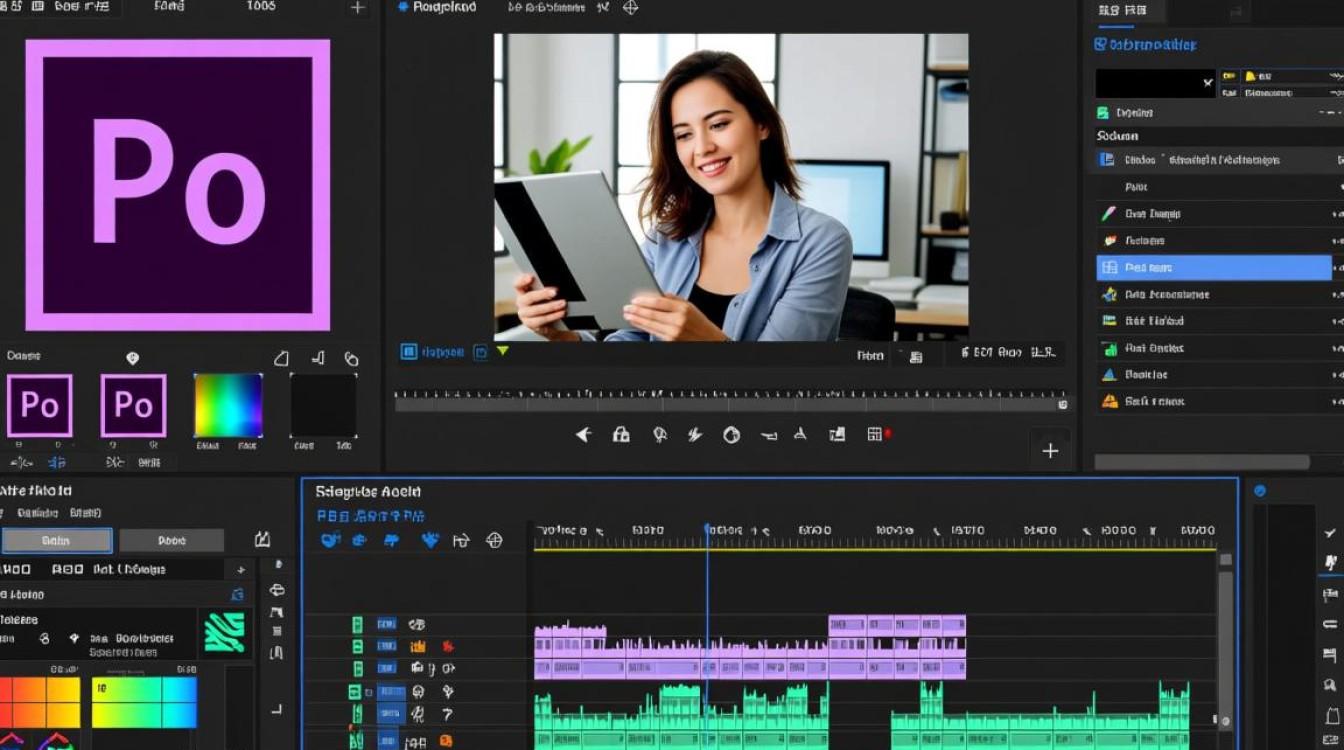1344x750 pixels.
Task: Toggle the blue button on the second timeline track
Action: point(387,646)
